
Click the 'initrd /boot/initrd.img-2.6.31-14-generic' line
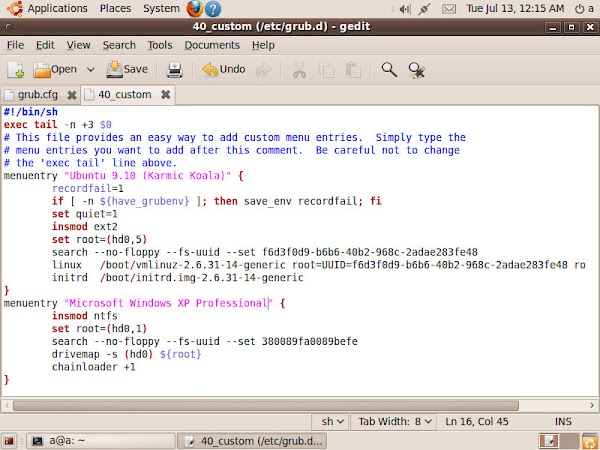click(178, 277)
